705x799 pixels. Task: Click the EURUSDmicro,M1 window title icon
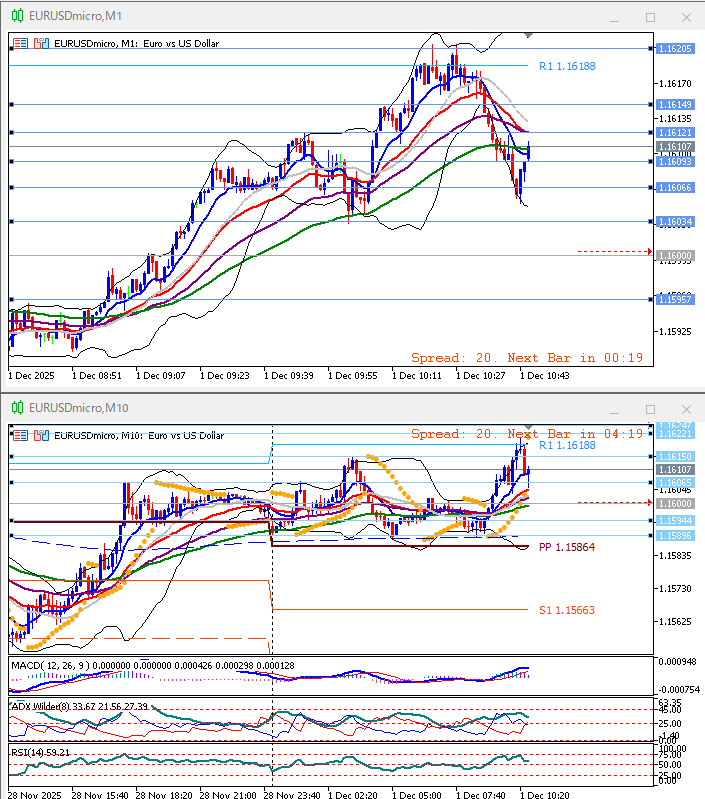[x=18, y=17]
